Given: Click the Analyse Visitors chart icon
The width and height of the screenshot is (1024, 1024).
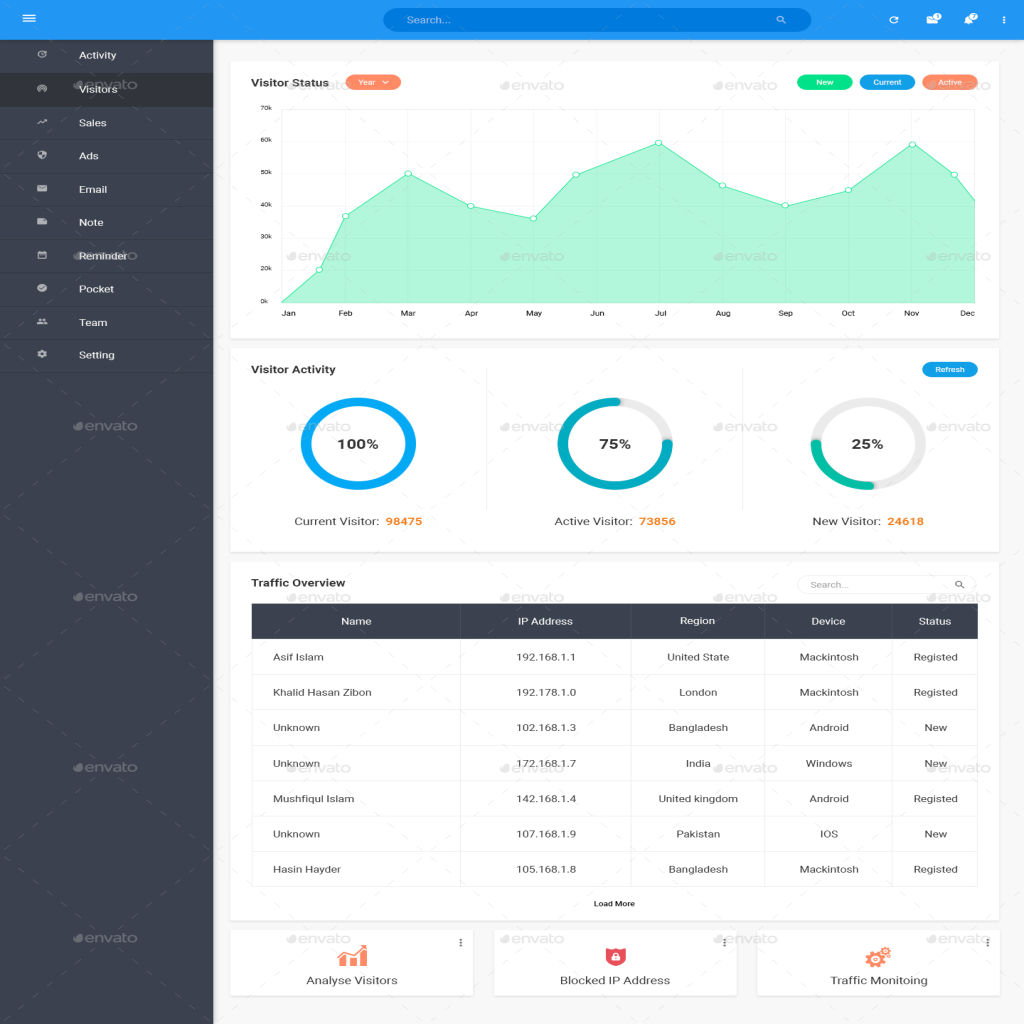Looking at the screenshot, I should (352, 957).
